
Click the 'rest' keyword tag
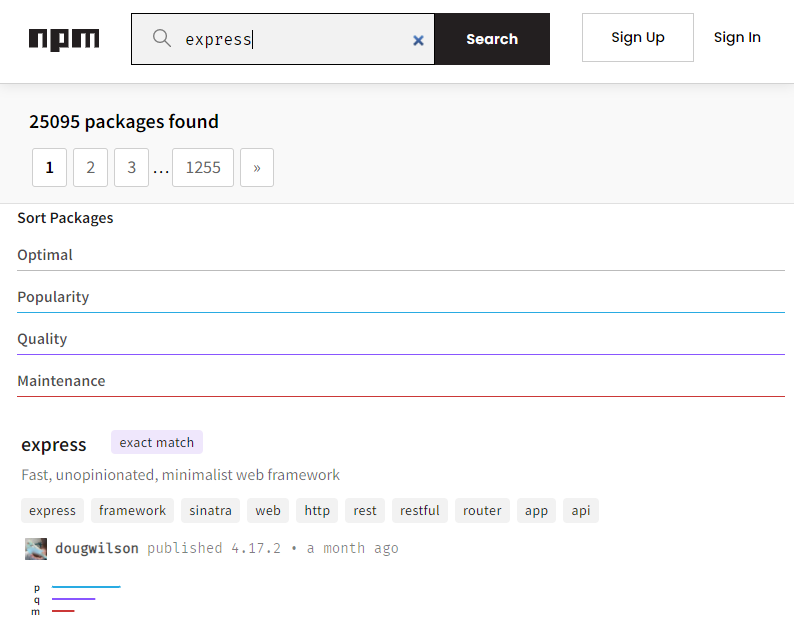point(365,510)
